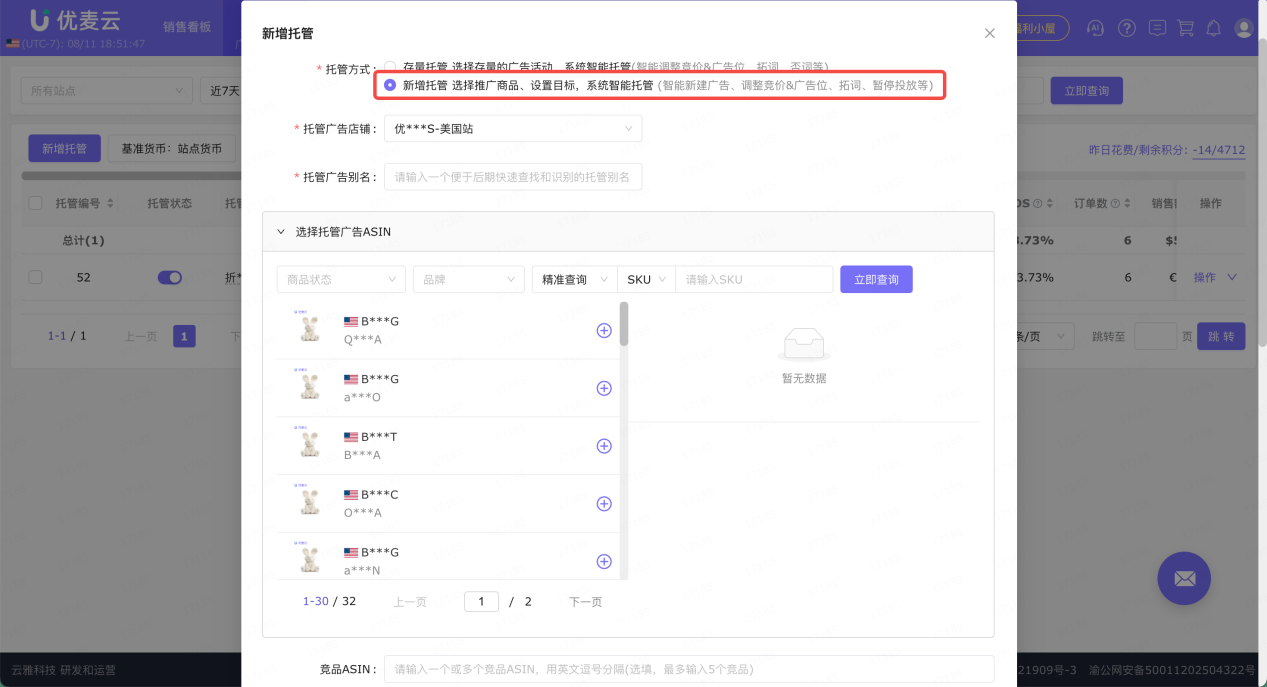Select the 新增托管 radio option

(x=389, y=85)
